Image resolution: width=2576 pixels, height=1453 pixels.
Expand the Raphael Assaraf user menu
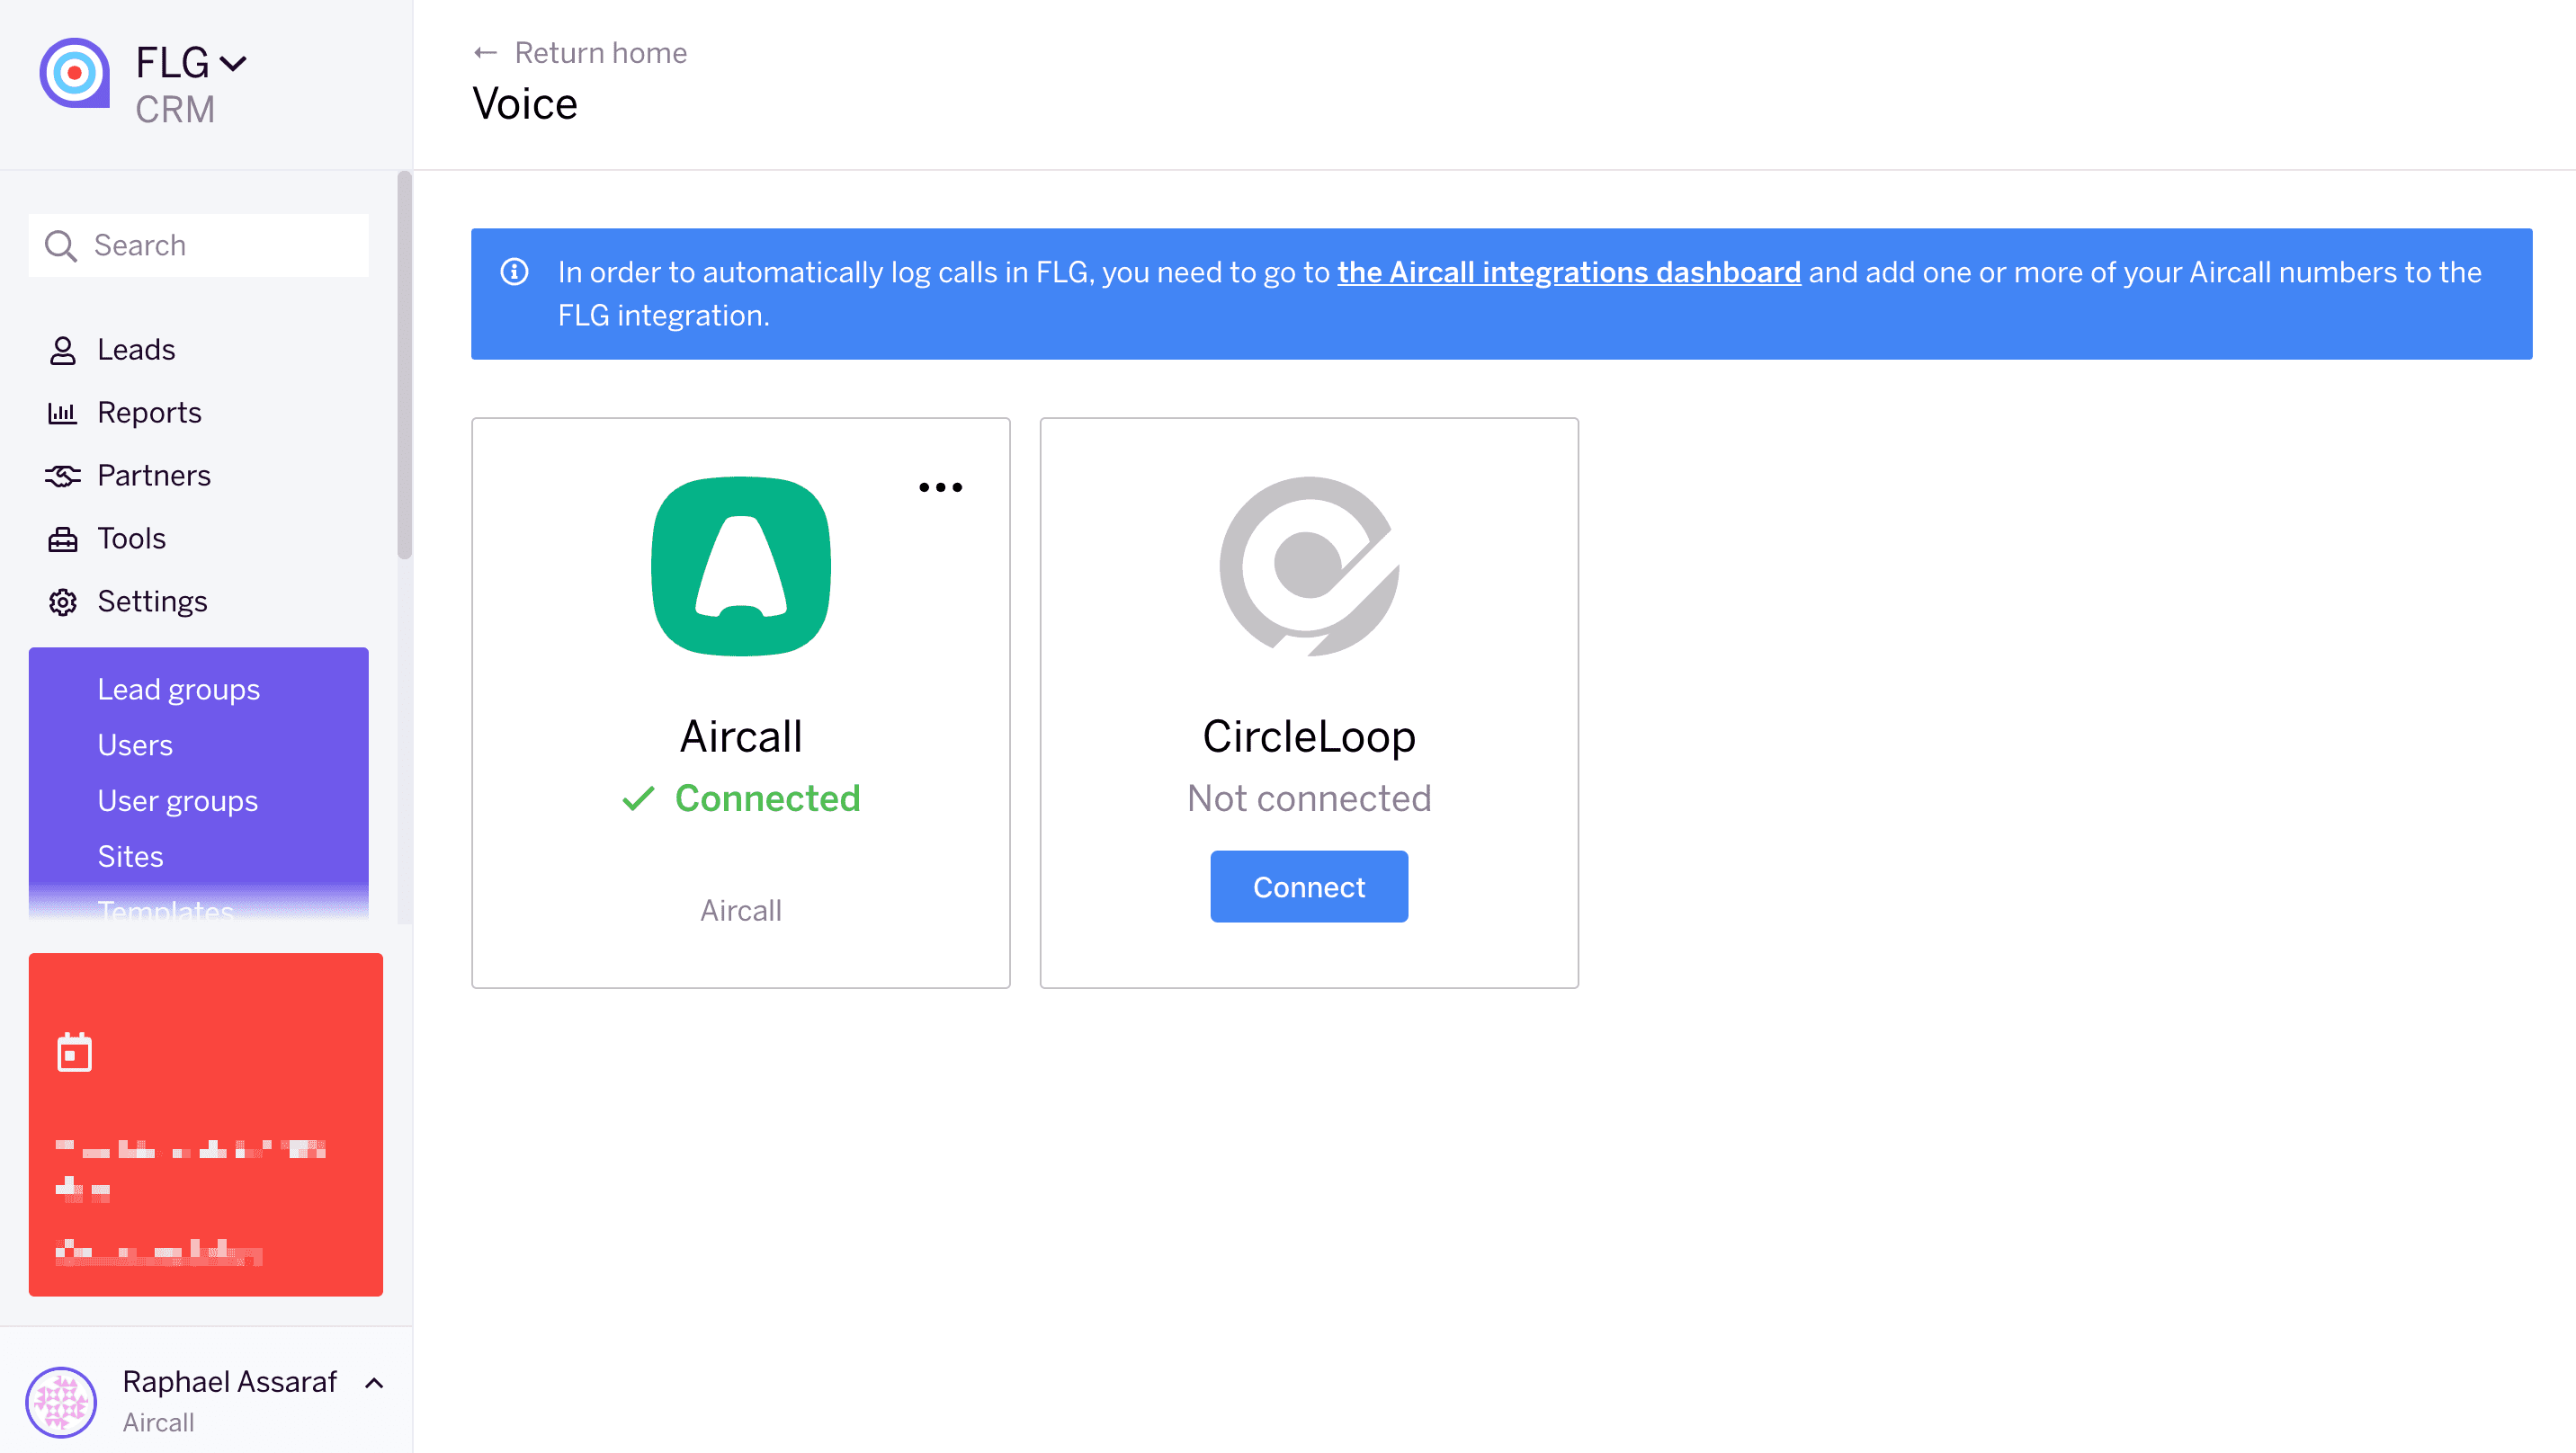click(374, 1383)
